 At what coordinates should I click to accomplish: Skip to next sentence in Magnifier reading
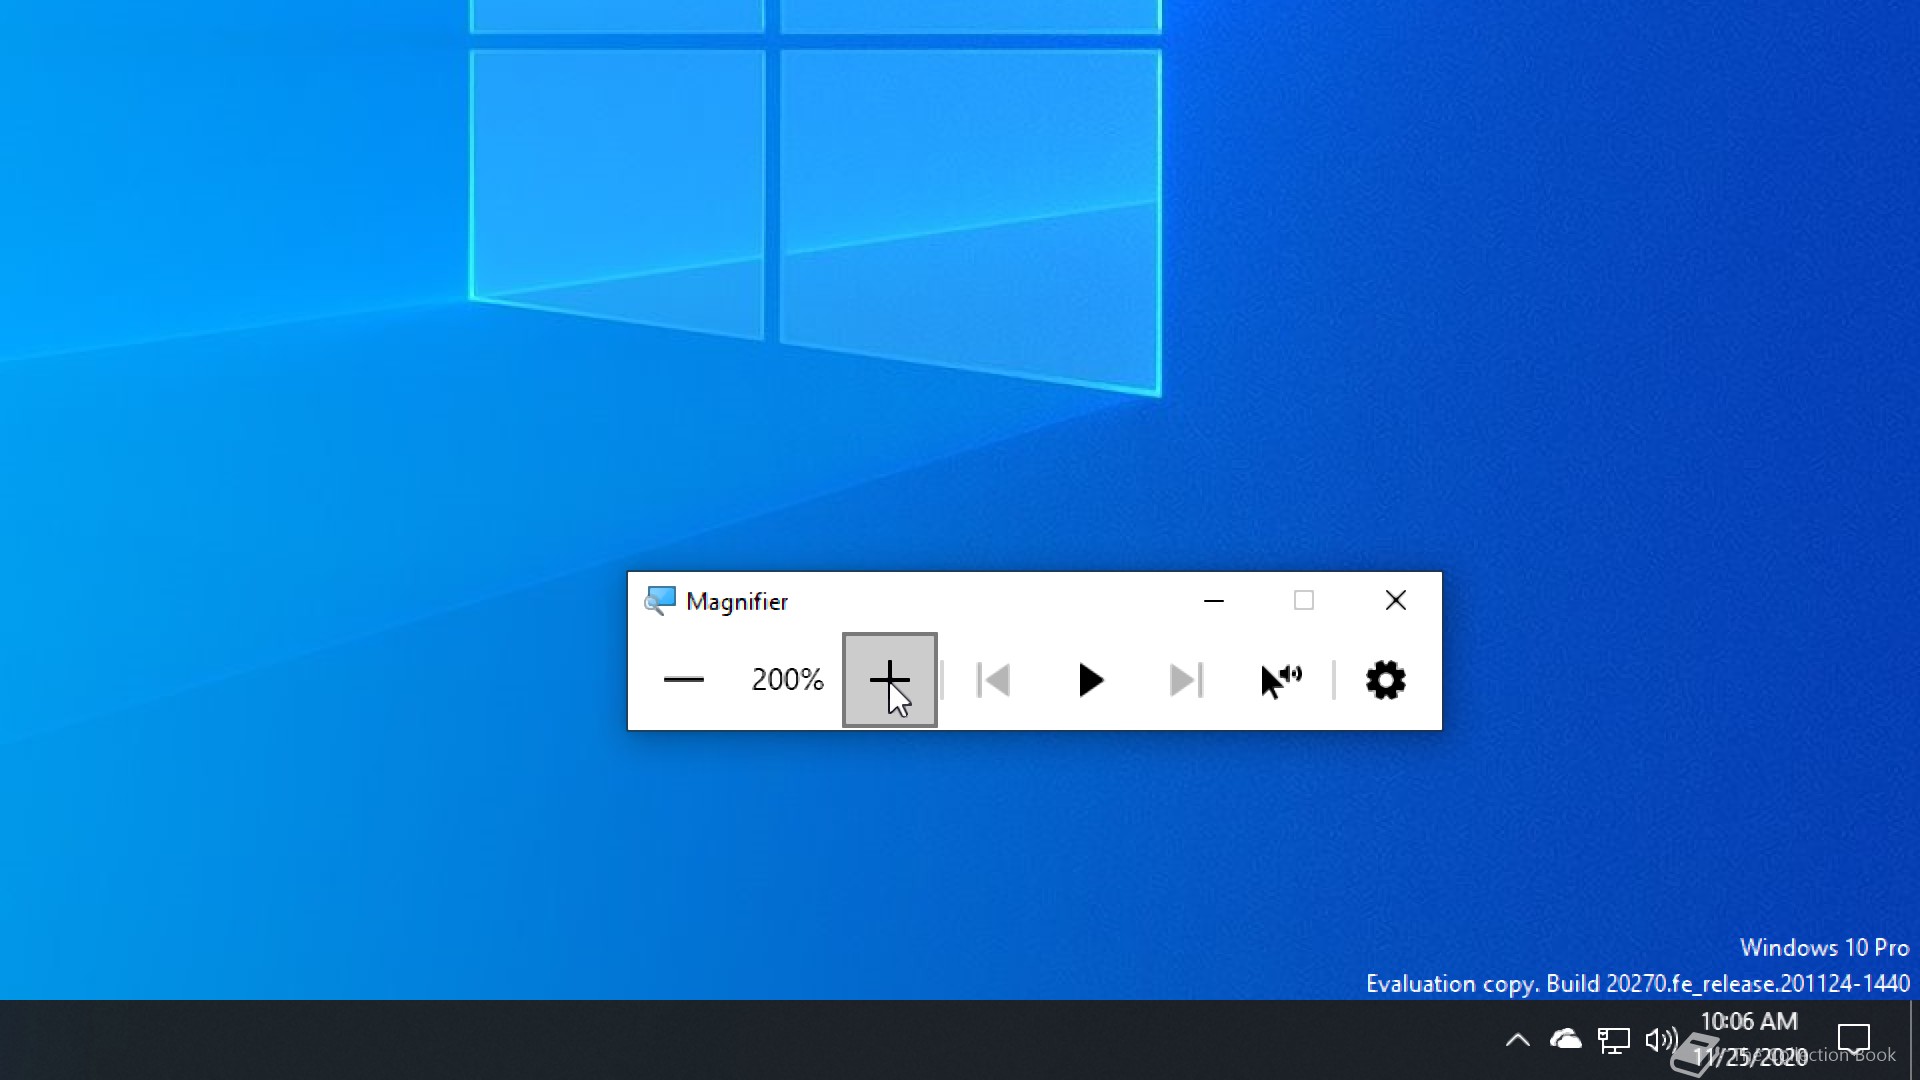[1186, 680]
